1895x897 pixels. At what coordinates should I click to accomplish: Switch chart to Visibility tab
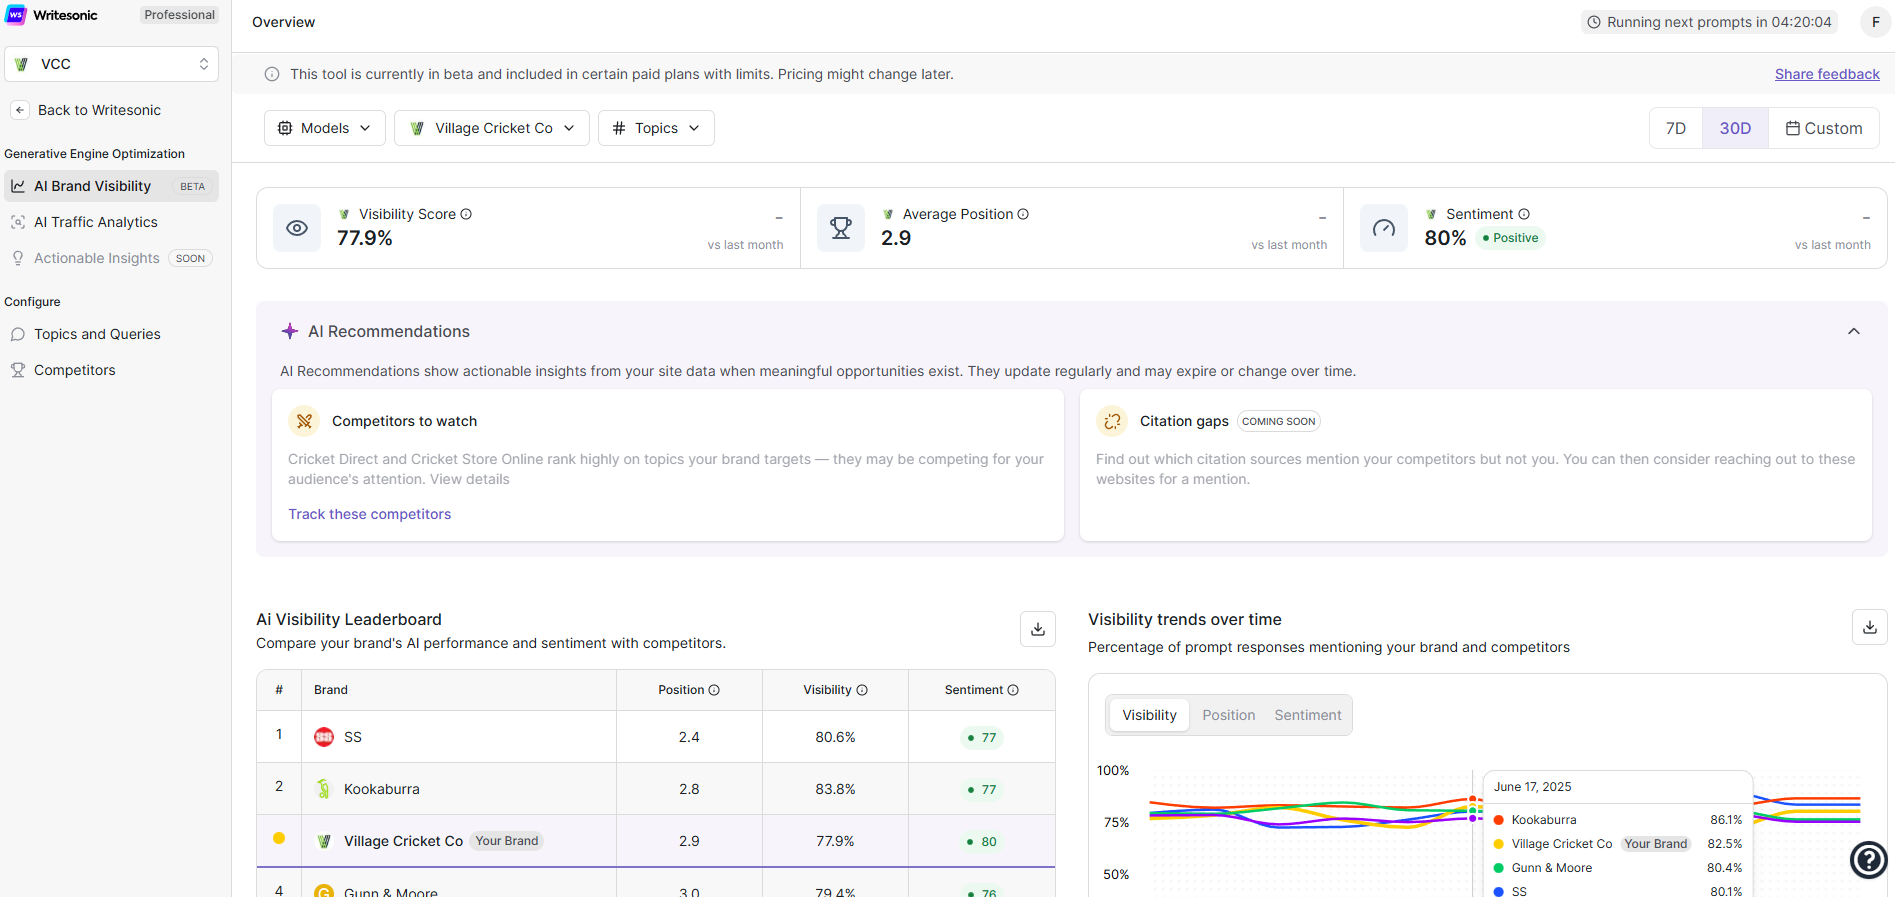(1149, 715)
